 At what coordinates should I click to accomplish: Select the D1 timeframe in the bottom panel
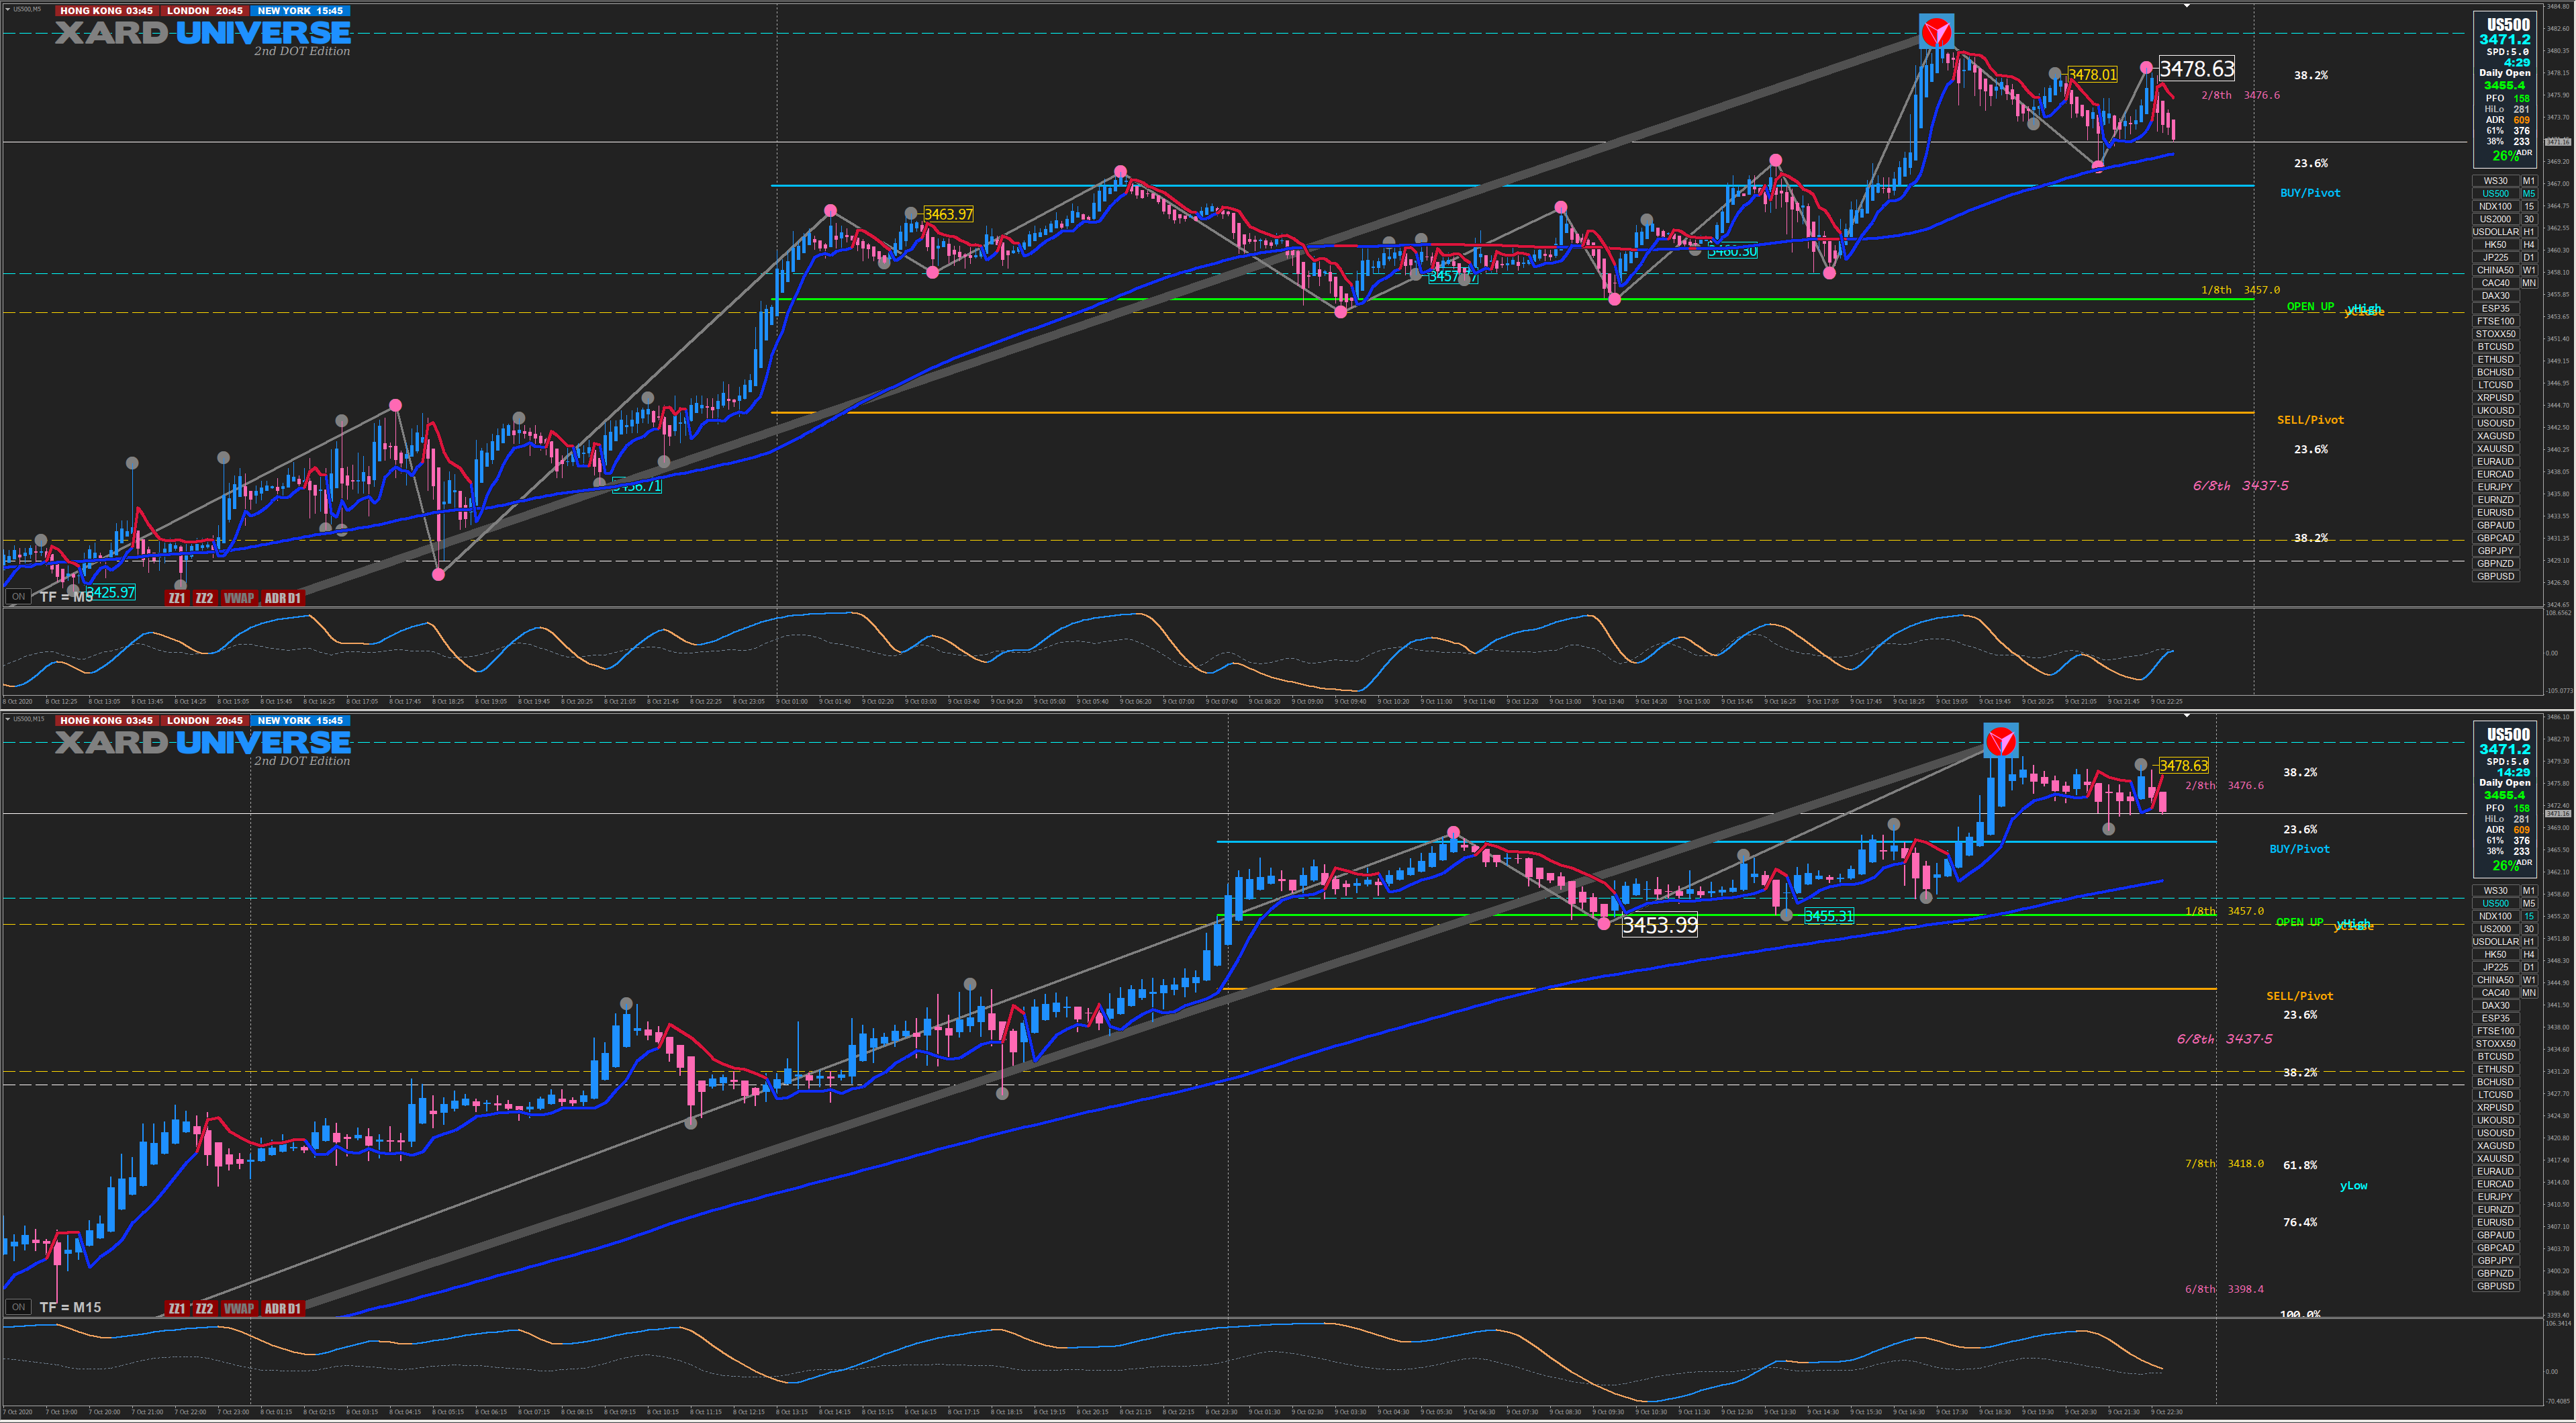(2529, 967)
